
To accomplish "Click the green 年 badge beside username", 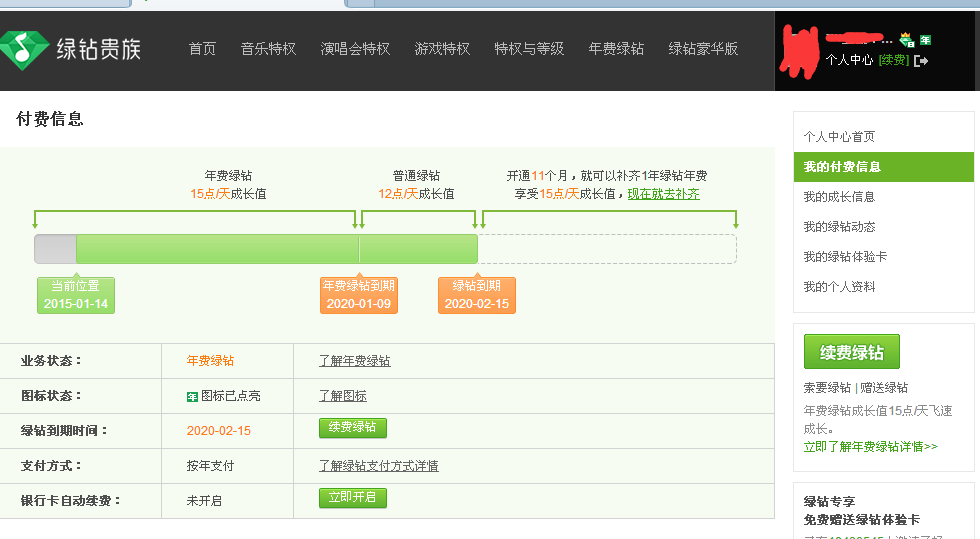I will pyautogui.click(x=926, y=40).
